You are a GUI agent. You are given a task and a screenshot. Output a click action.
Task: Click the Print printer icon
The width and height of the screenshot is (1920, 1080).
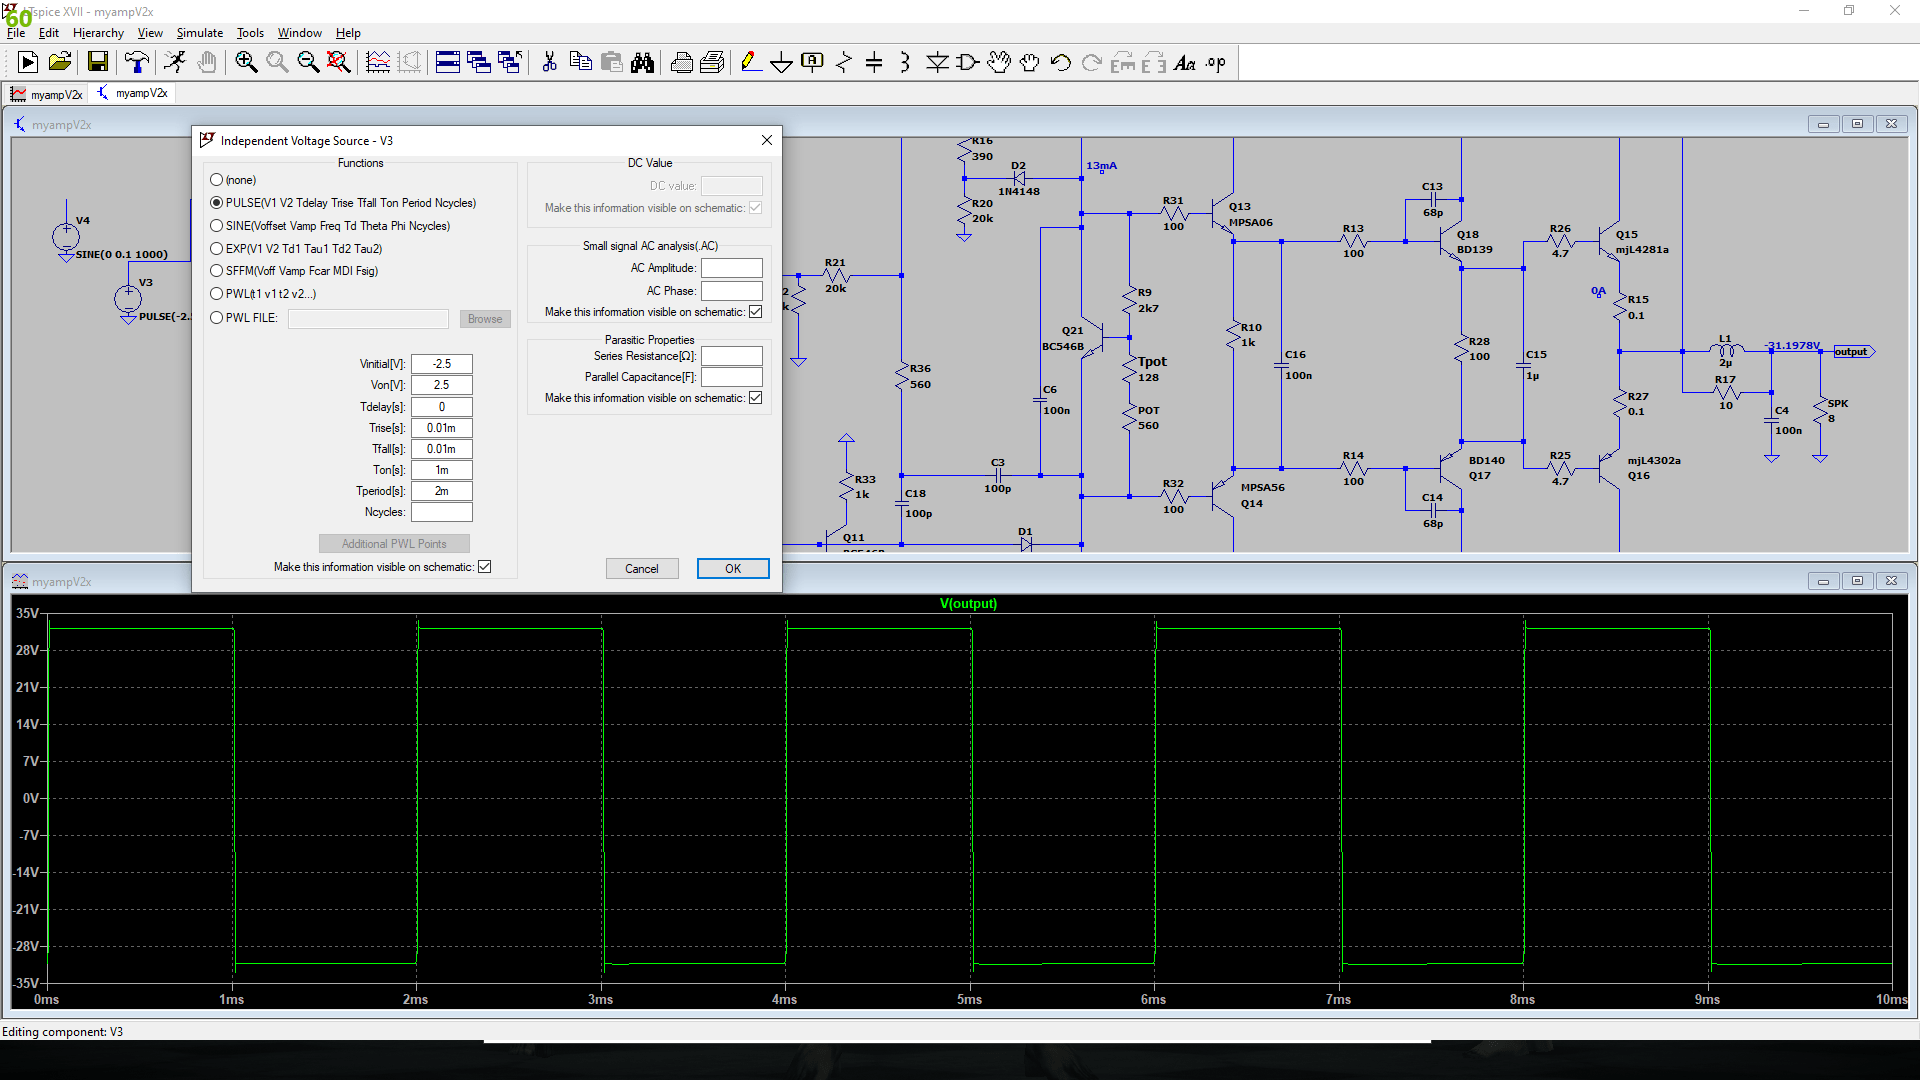click(681, 63)
